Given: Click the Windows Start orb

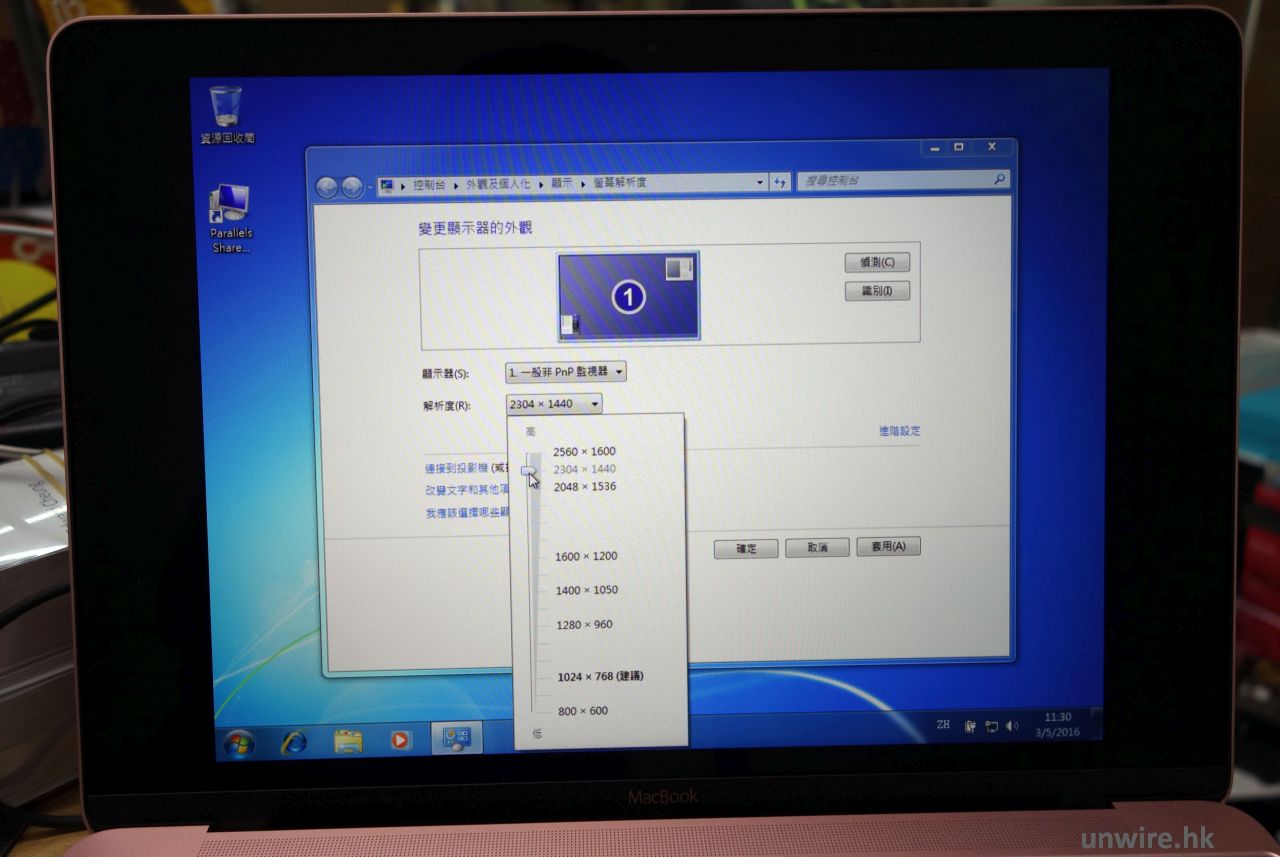Looking at the screenshot, I should point(239,742).
